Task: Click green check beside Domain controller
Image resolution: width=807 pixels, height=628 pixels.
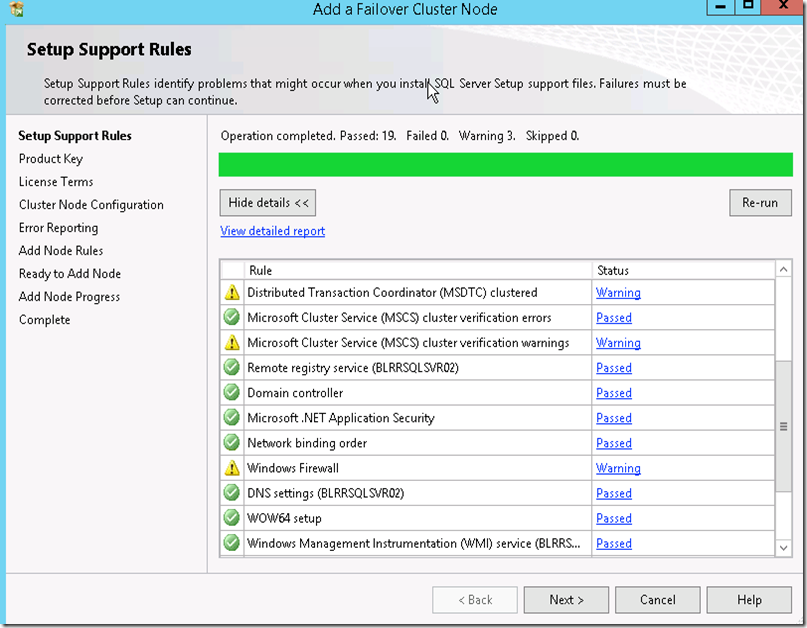Action: [x=232, y=392]
